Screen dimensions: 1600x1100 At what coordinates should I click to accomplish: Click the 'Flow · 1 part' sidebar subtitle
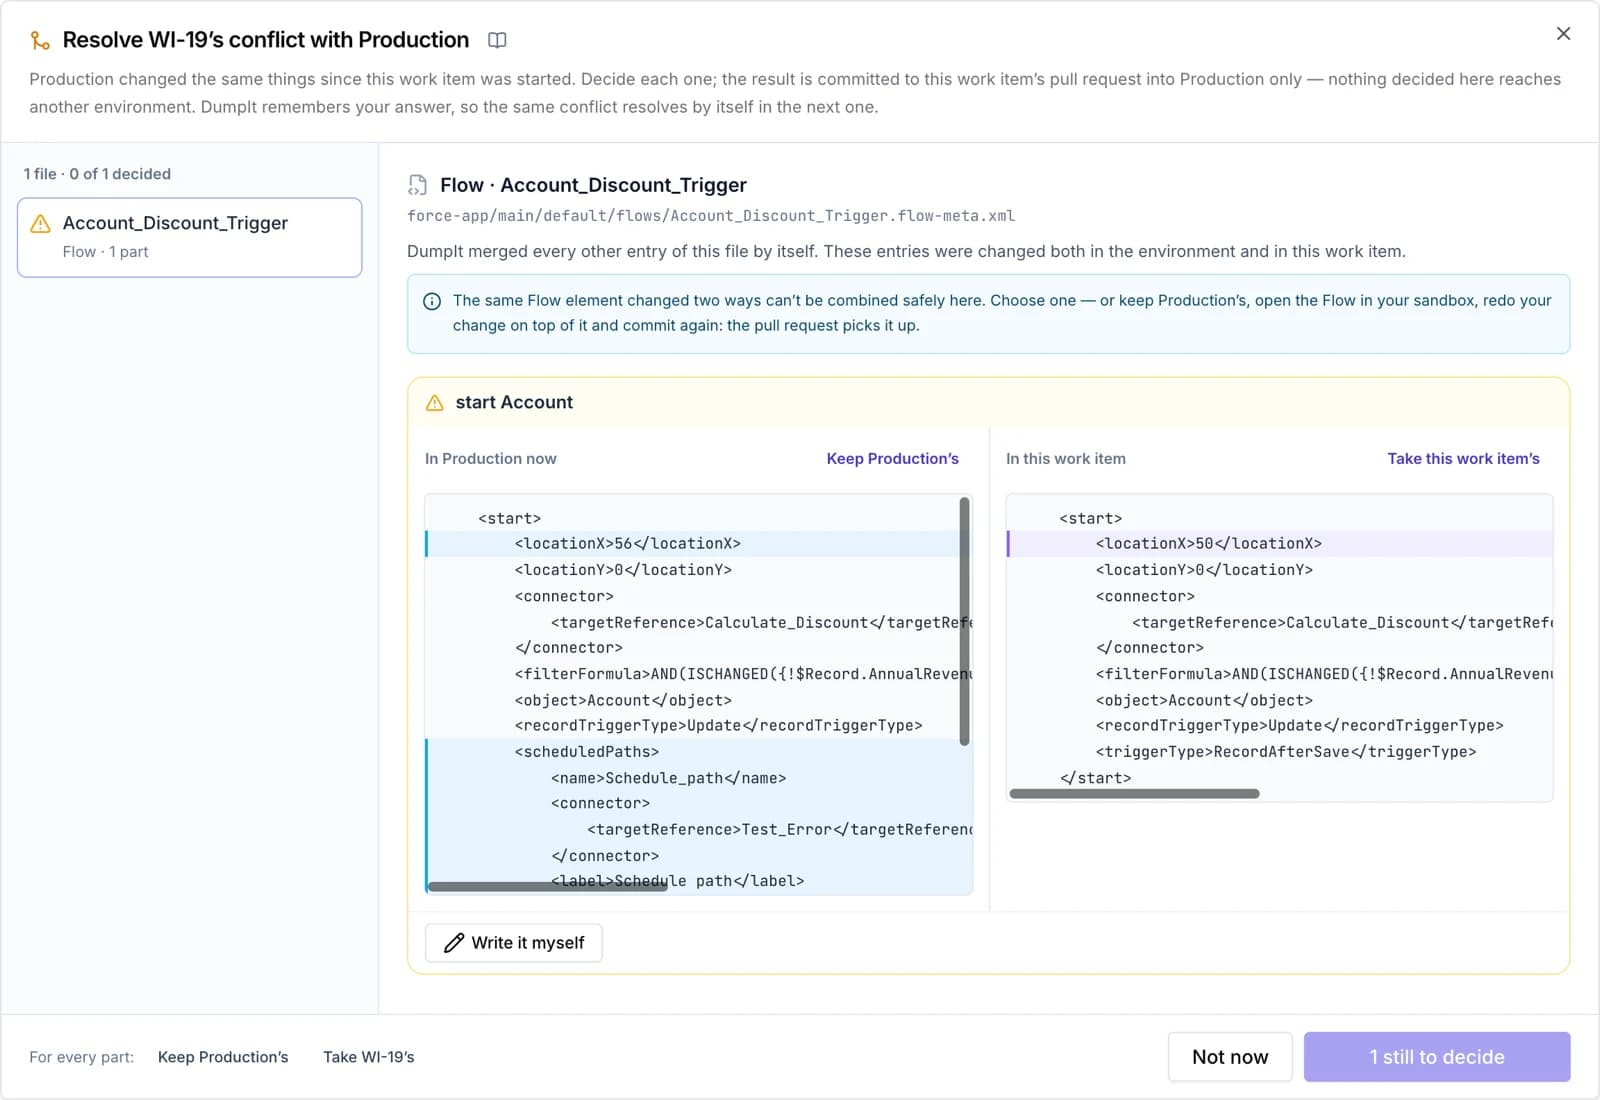pyautogui.click(x=105, y=252)
